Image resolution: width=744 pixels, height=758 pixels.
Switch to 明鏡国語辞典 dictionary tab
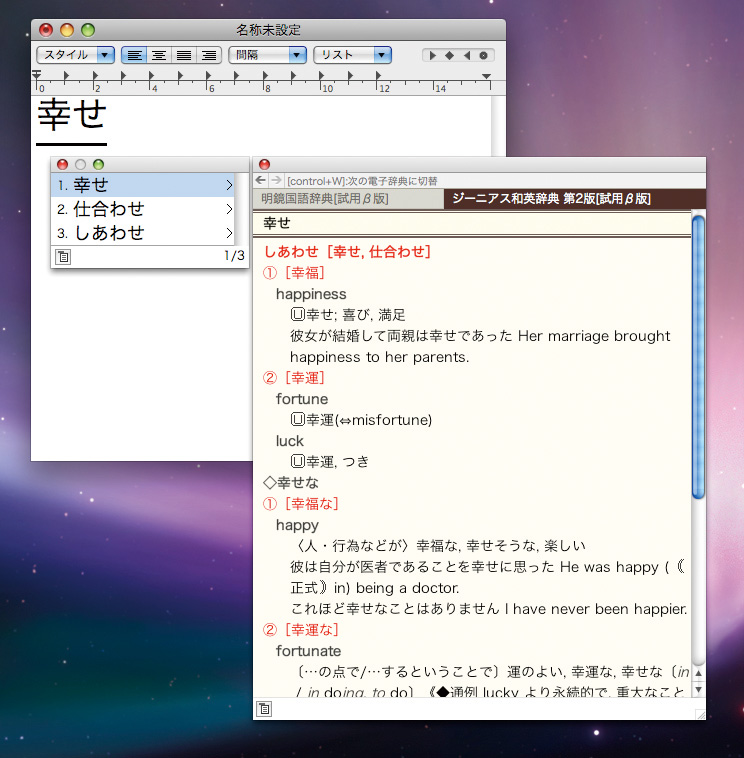pos(324,199)
